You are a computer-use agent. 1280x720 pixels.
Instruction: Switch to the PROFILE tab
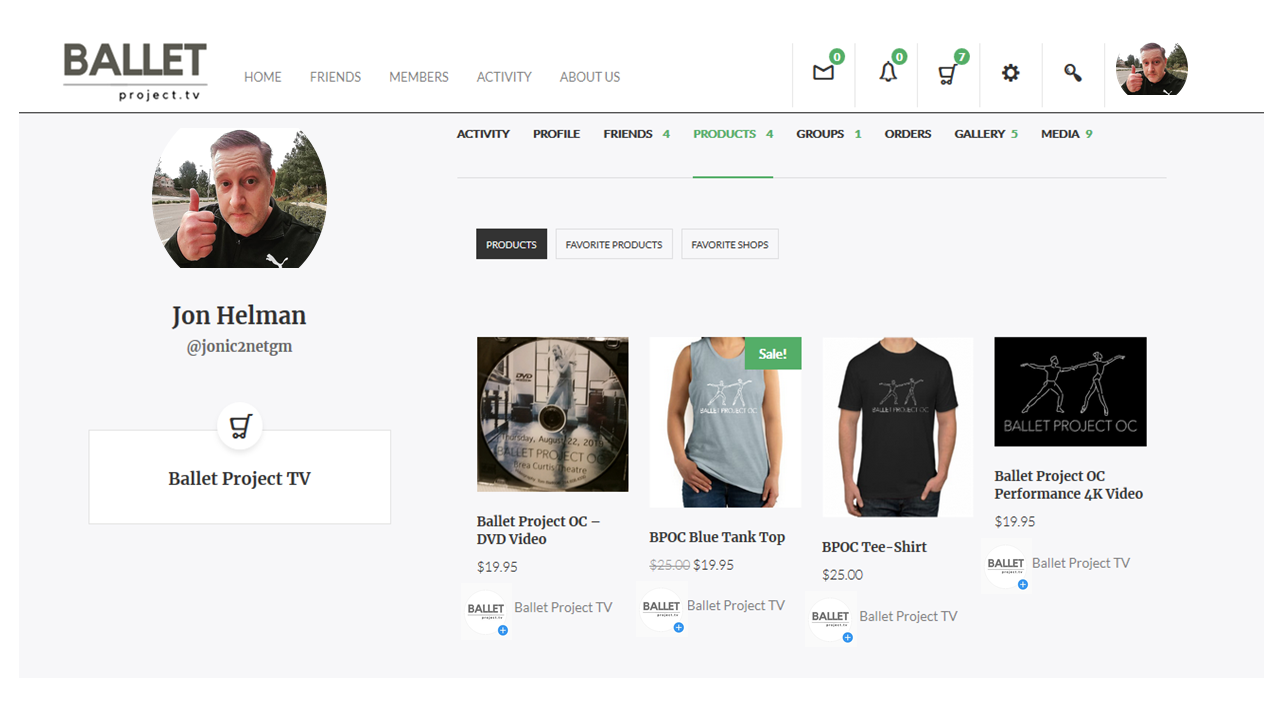556,134
